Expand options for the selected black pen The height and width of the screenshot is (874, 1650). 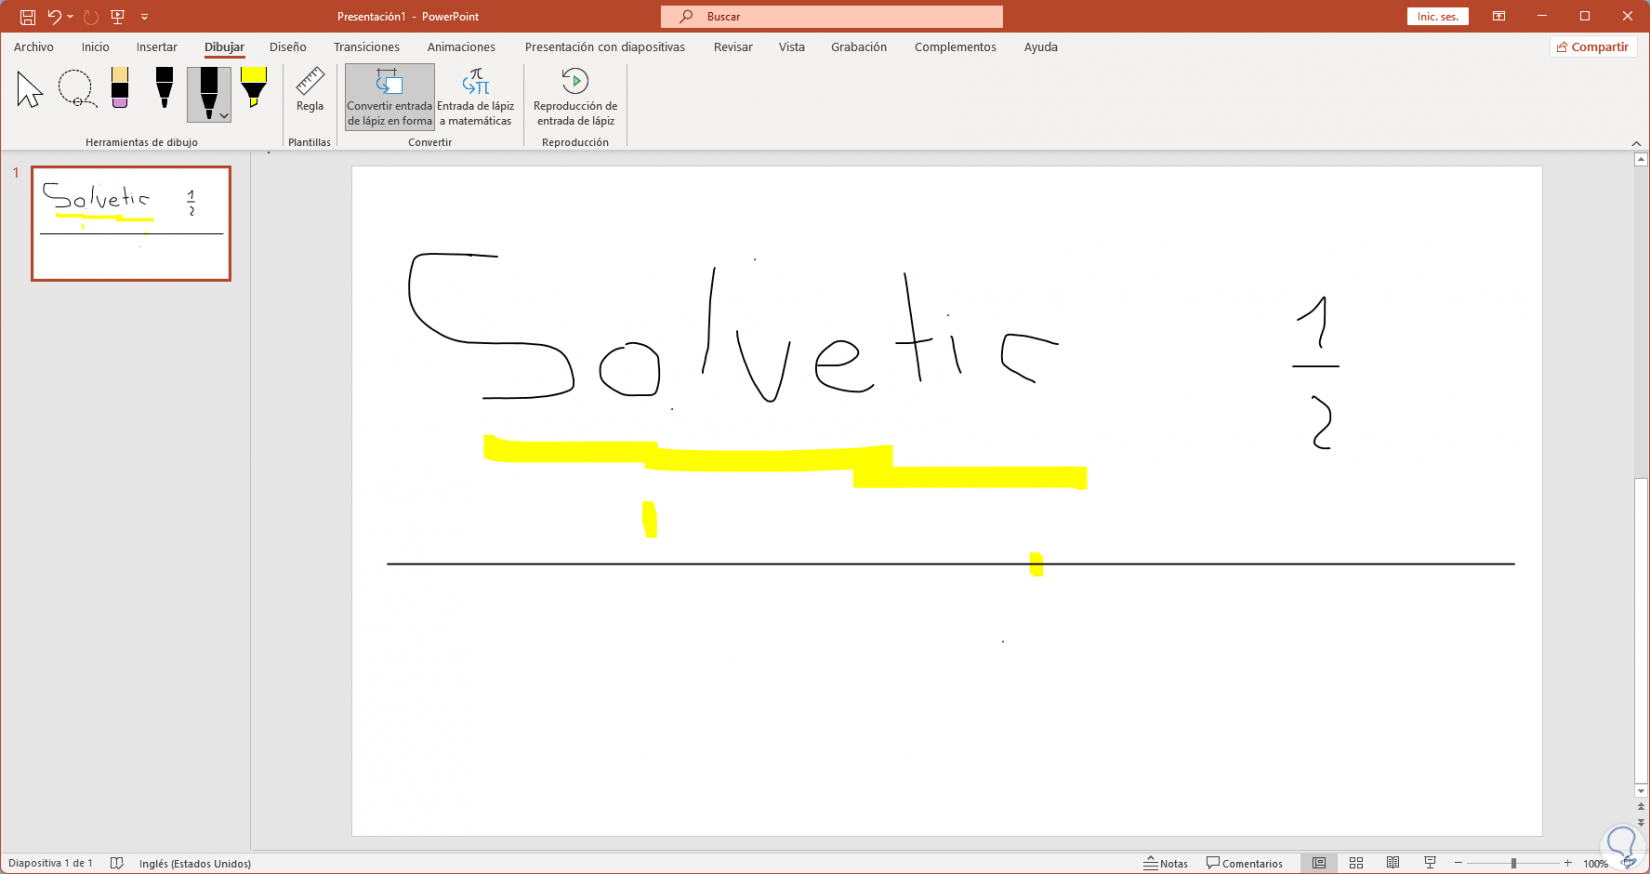[224, 116]
